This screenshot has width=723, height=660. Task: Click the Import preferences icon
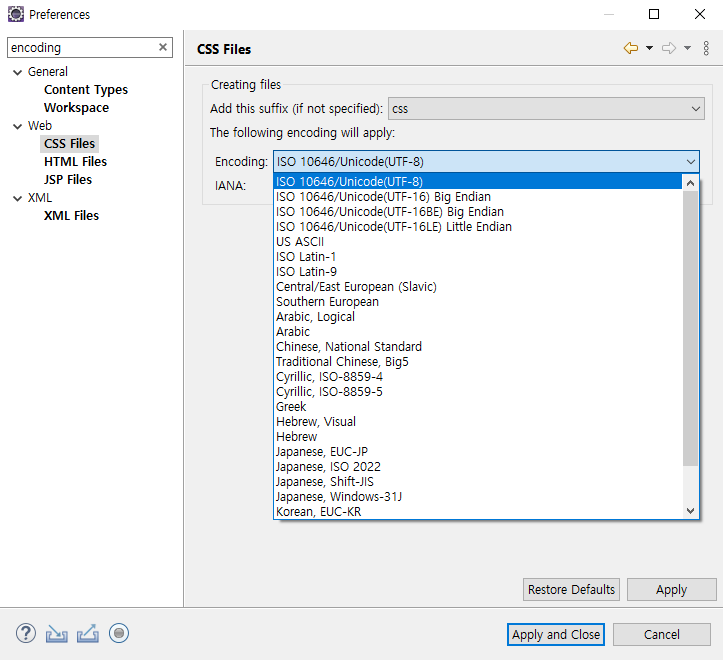click(57, 634)
